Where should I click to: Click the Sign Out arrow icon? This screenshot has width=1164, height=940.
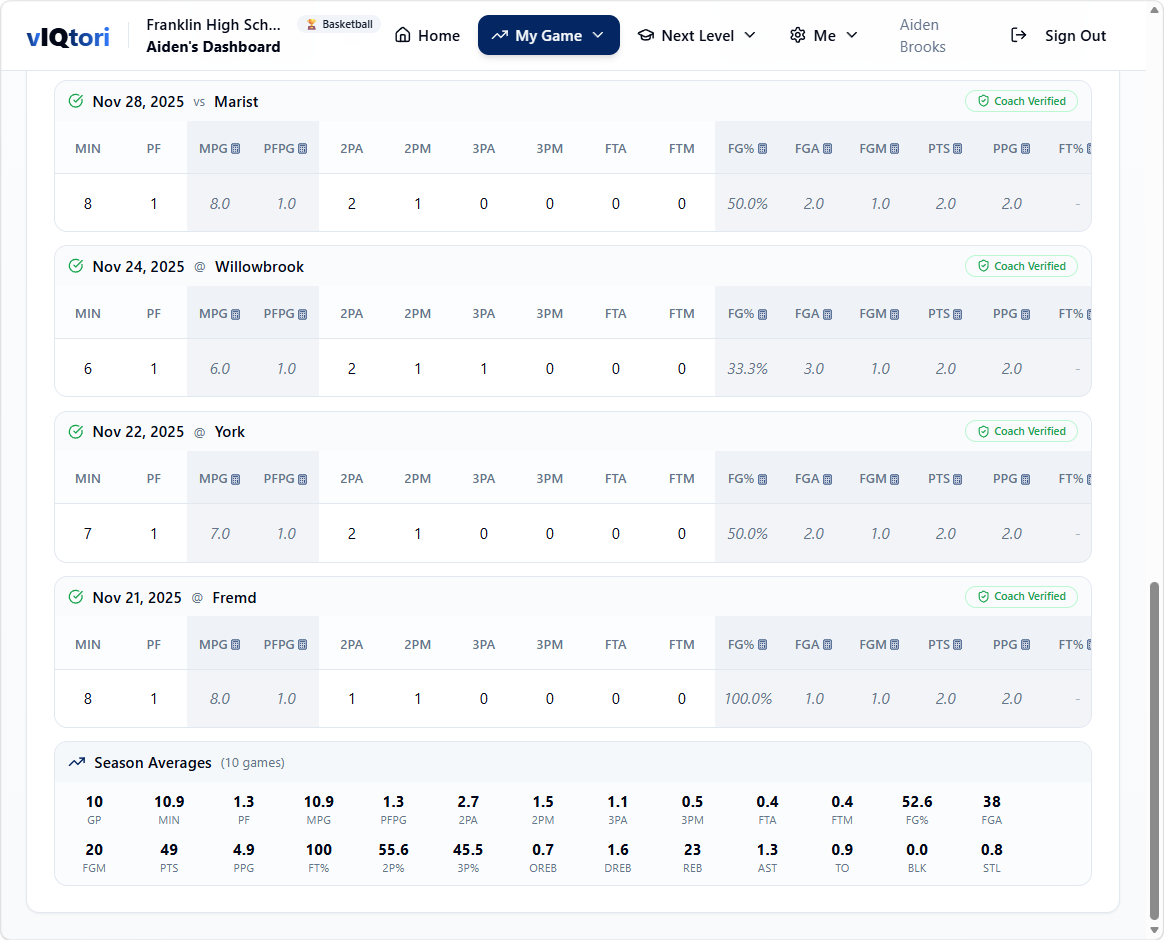tap(1018, 35)
